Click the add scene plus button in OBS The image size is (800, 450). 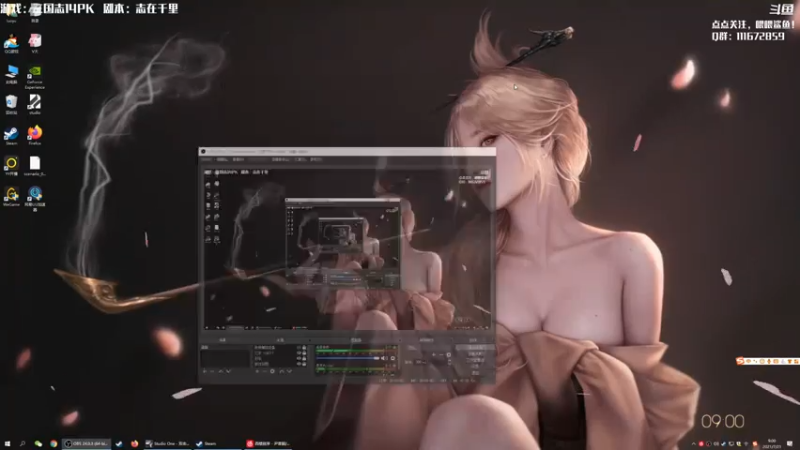click(205, 371)
